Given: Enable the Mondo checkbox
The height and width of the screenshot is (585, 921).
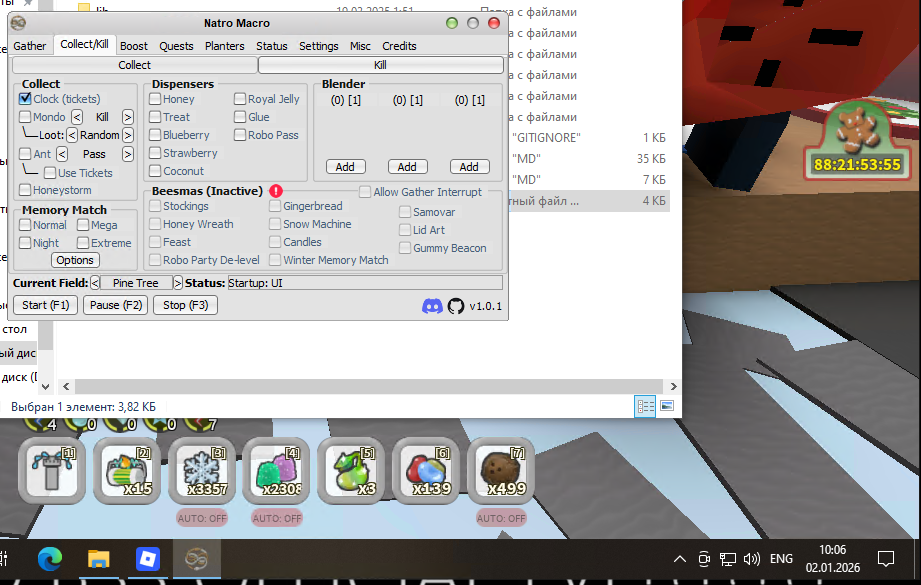Looking at the screenshot, I should [25, 117].
